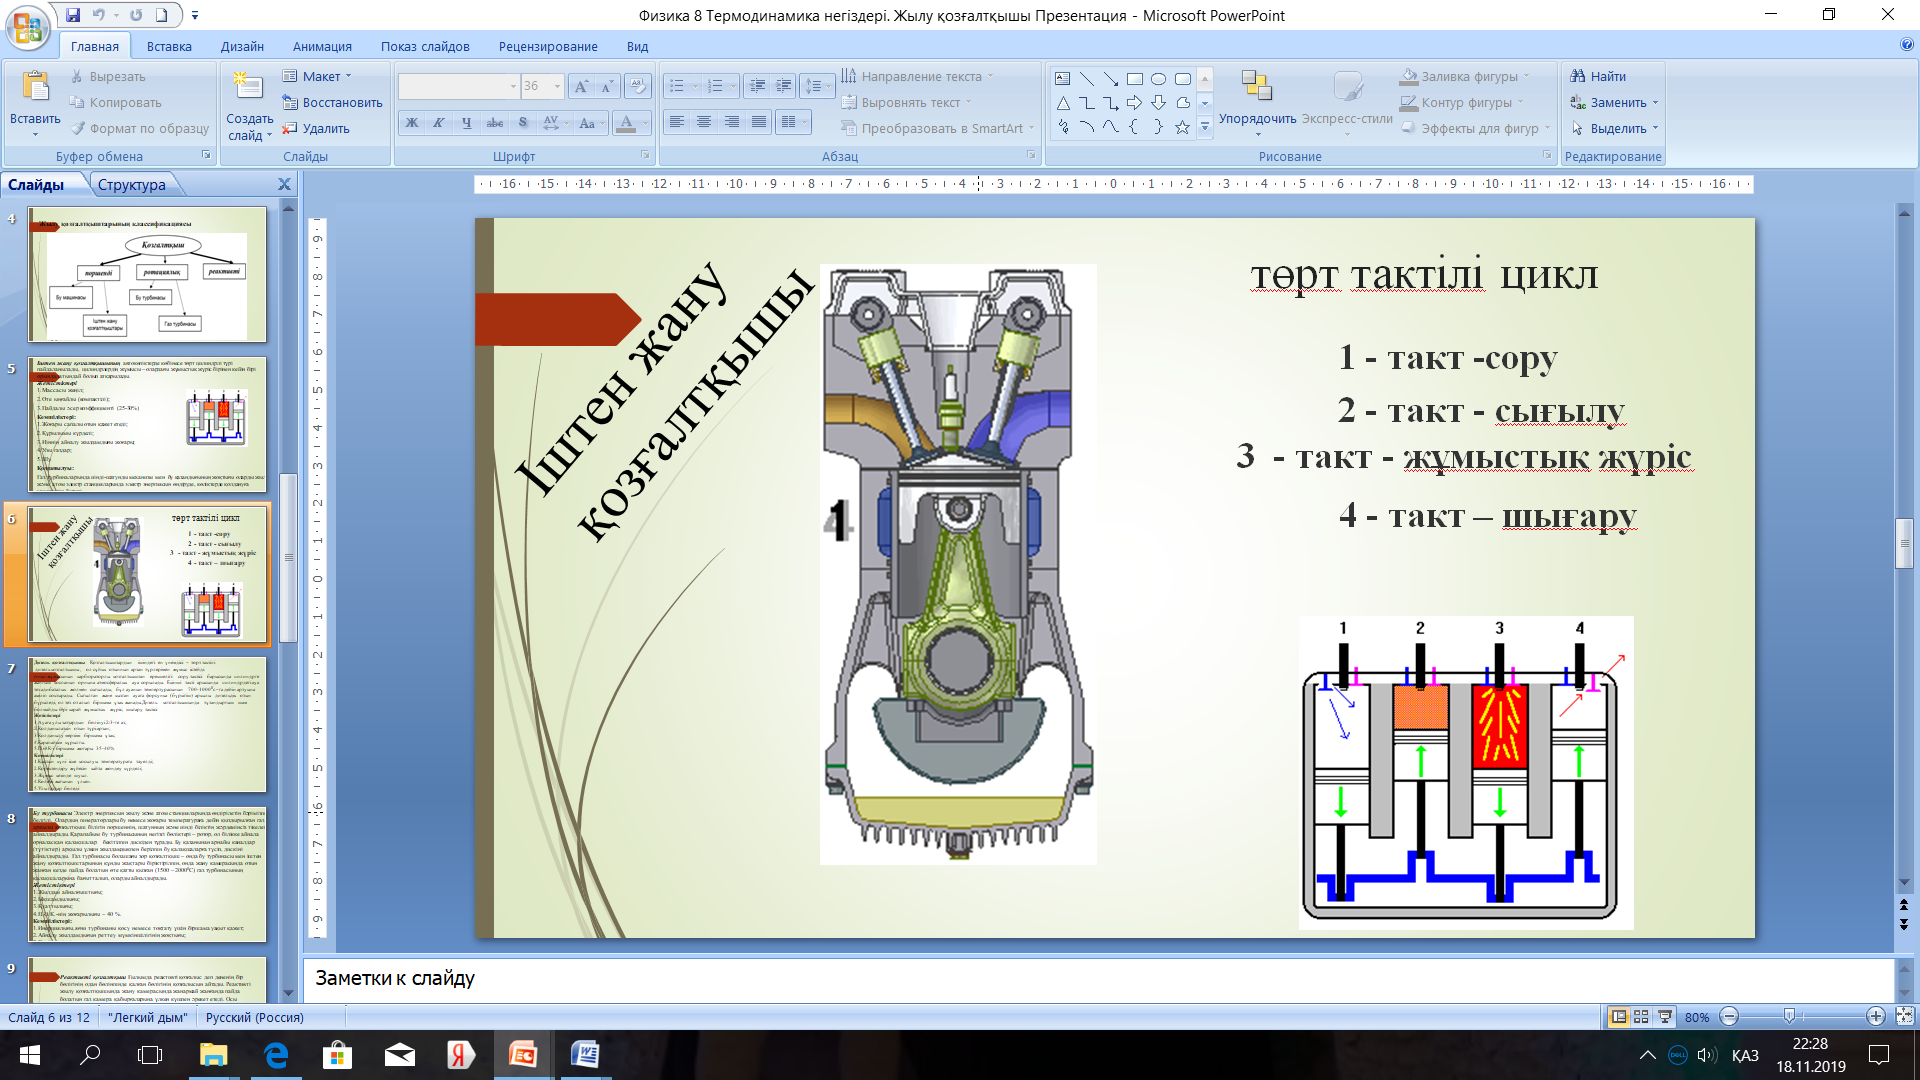Click the Find (Найти) binoculars icon

point(1578,76)
